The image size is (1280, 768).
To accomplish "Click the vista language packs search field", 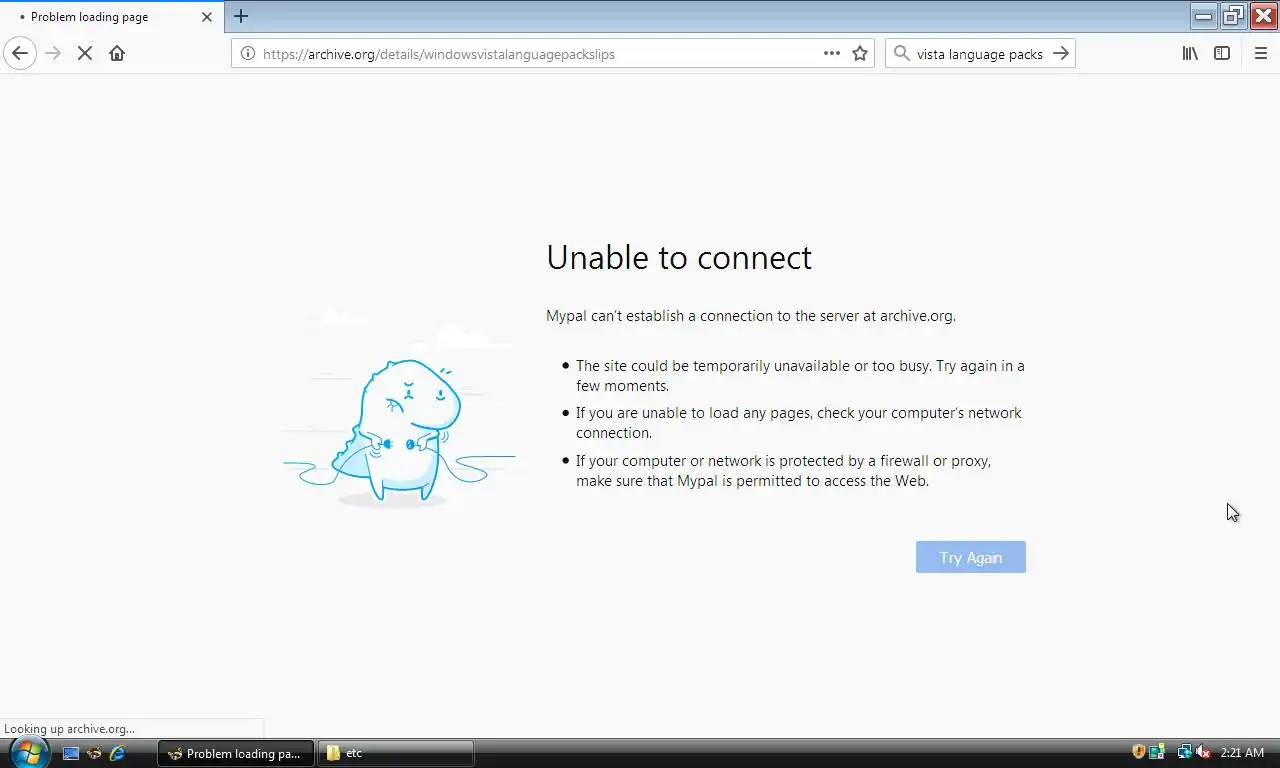I will (980, 54).
